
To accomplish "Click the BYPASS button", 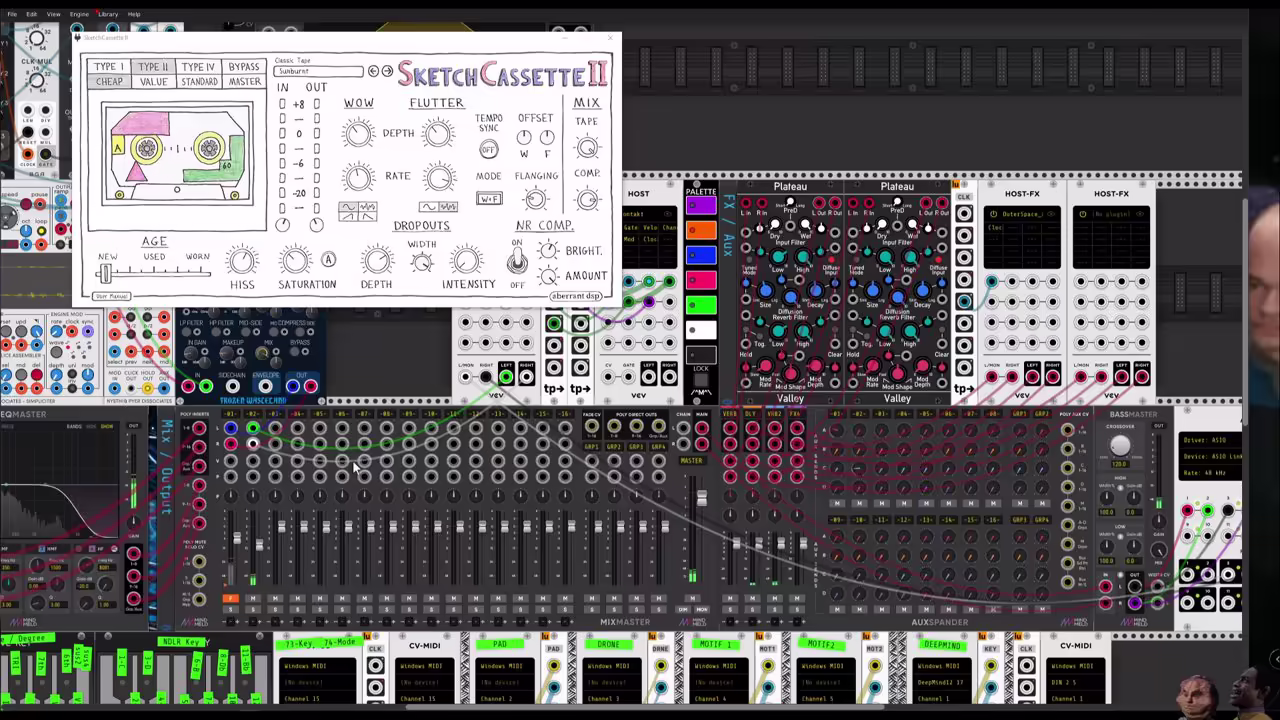I will [x=243, y=67].
